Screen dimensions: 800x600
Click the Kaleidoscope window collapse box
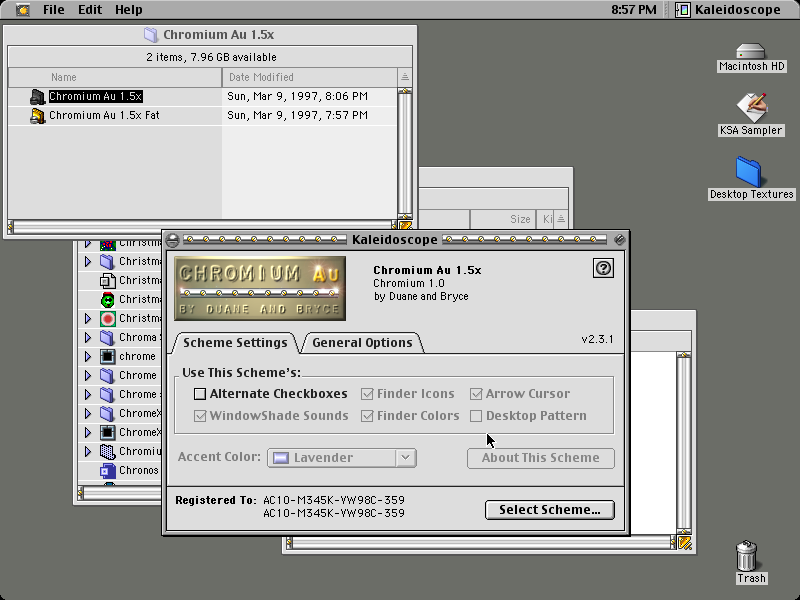pos(619,239)
